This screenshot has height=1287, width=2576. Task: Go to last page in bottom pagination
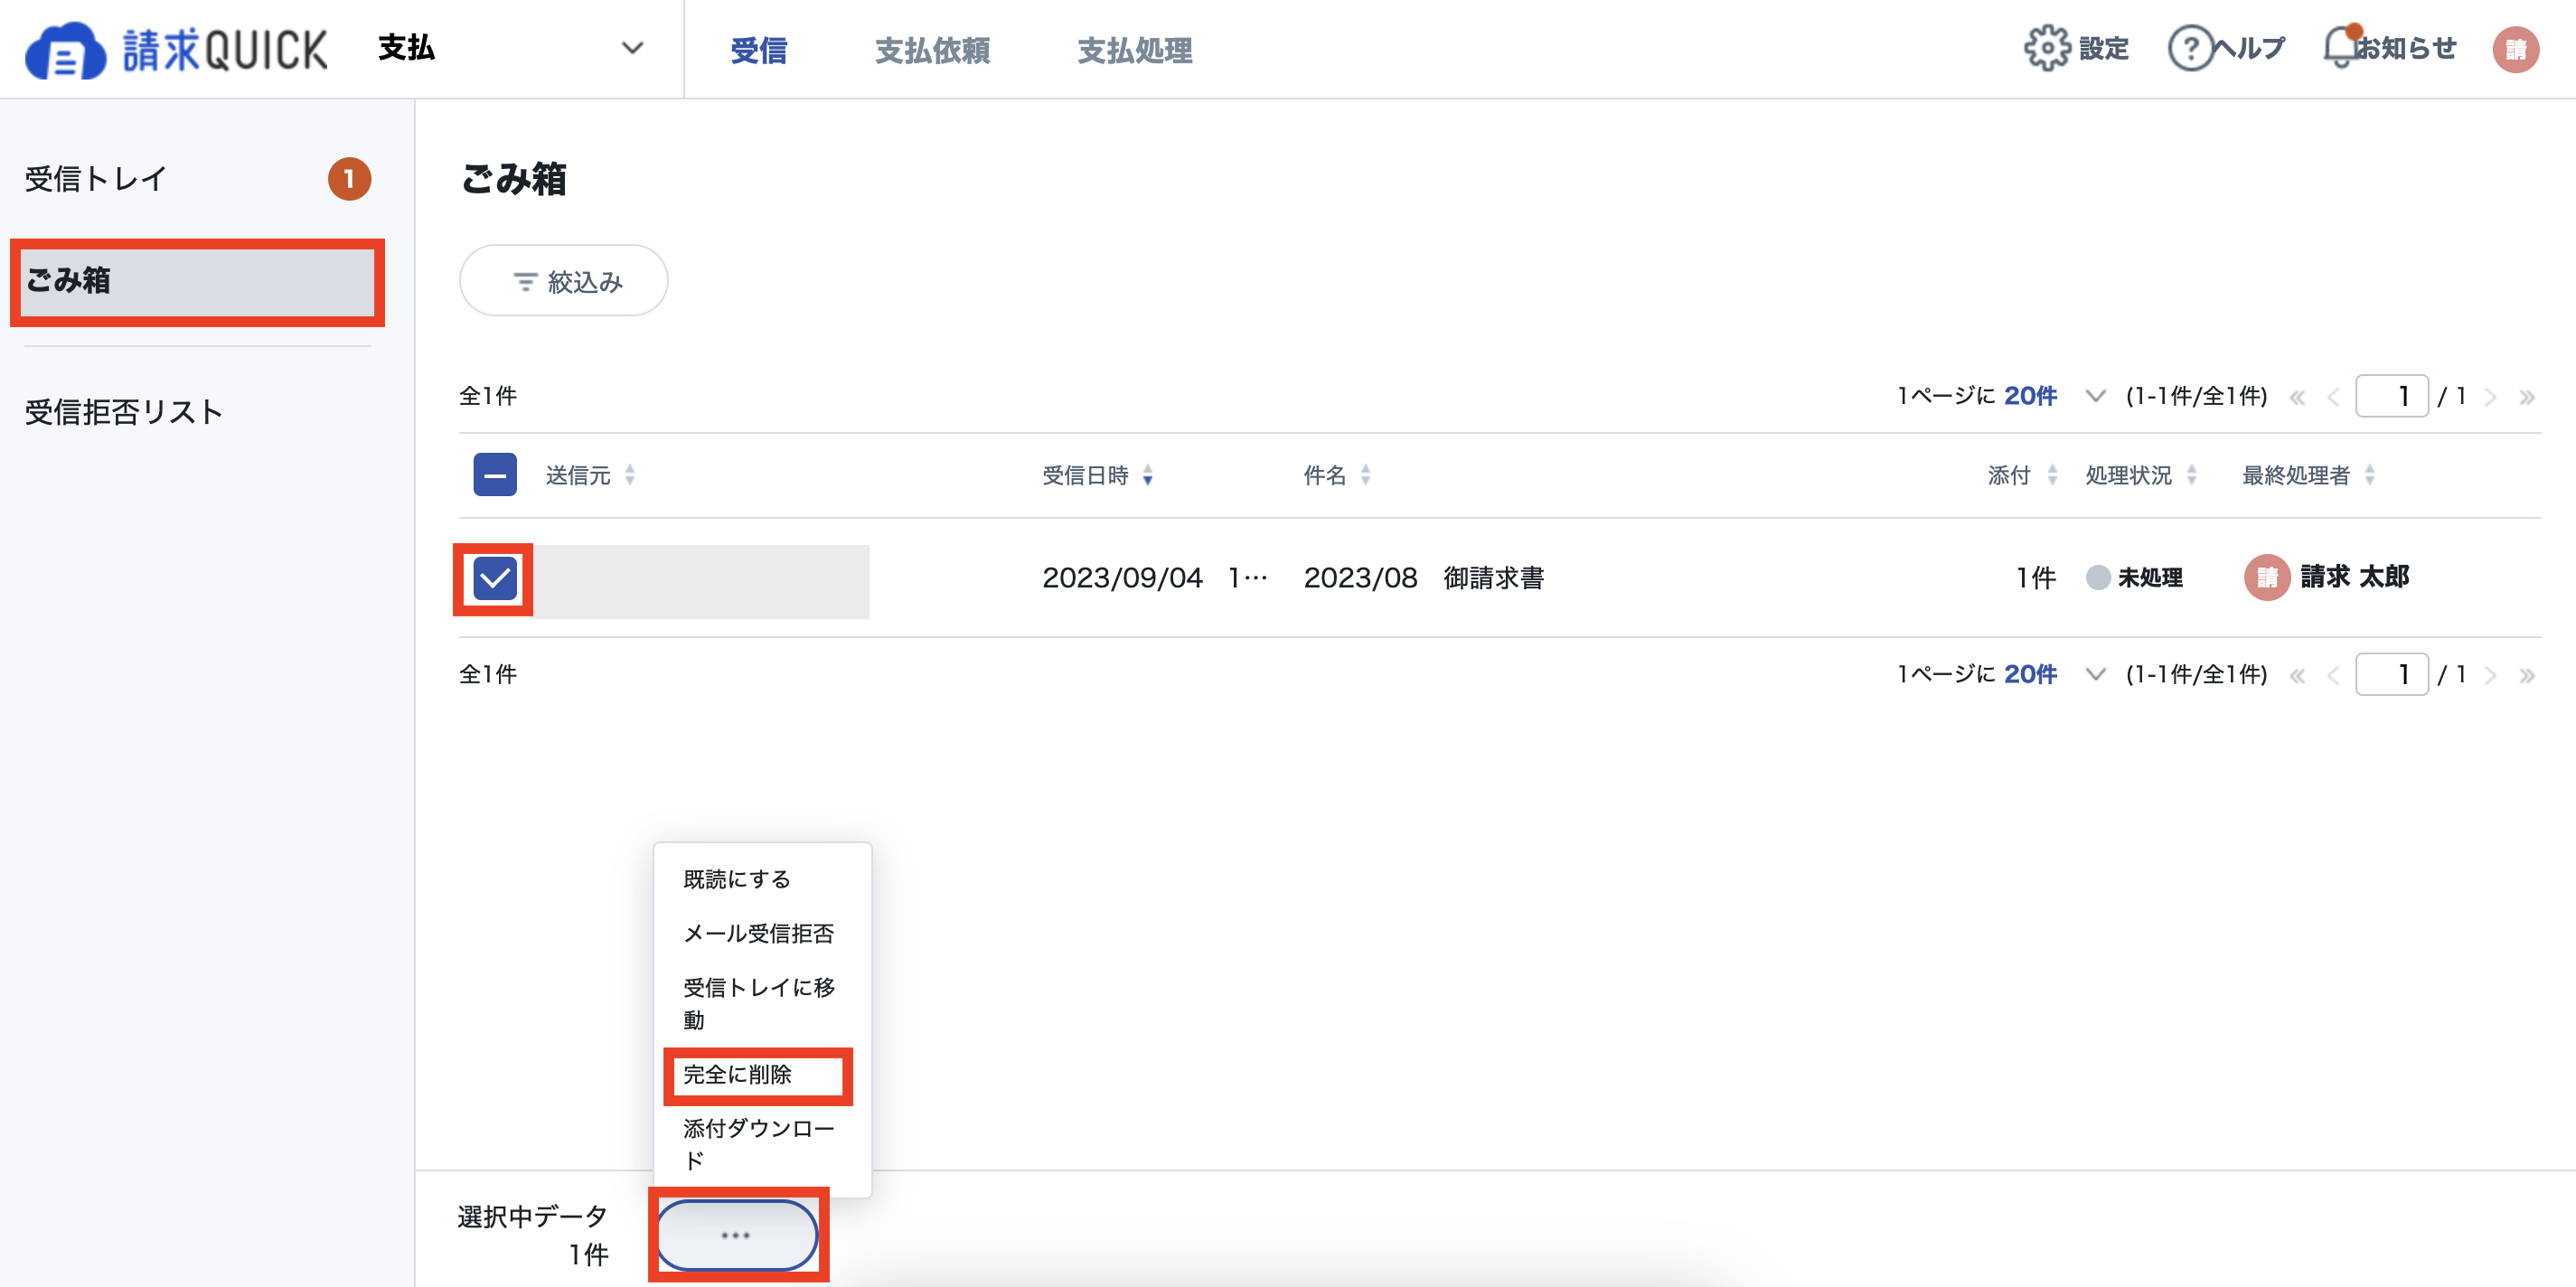[2526, 675]
